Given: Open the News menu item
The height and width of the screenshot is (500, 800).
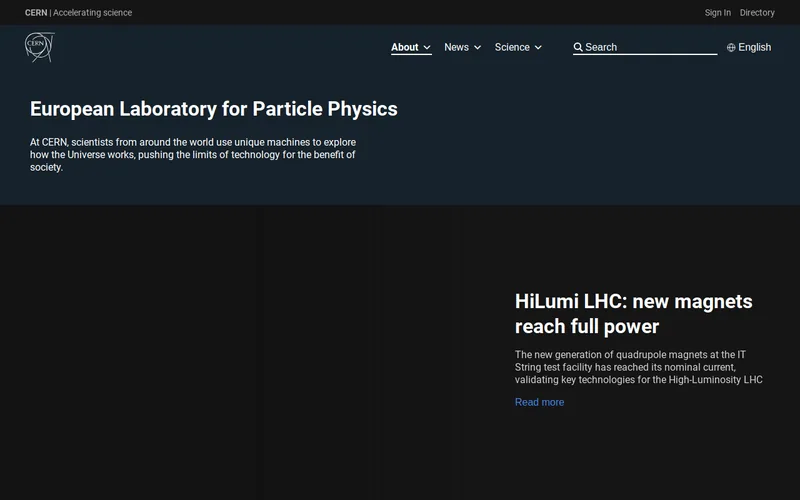Looking at the screenshot, I should (456, 47).
